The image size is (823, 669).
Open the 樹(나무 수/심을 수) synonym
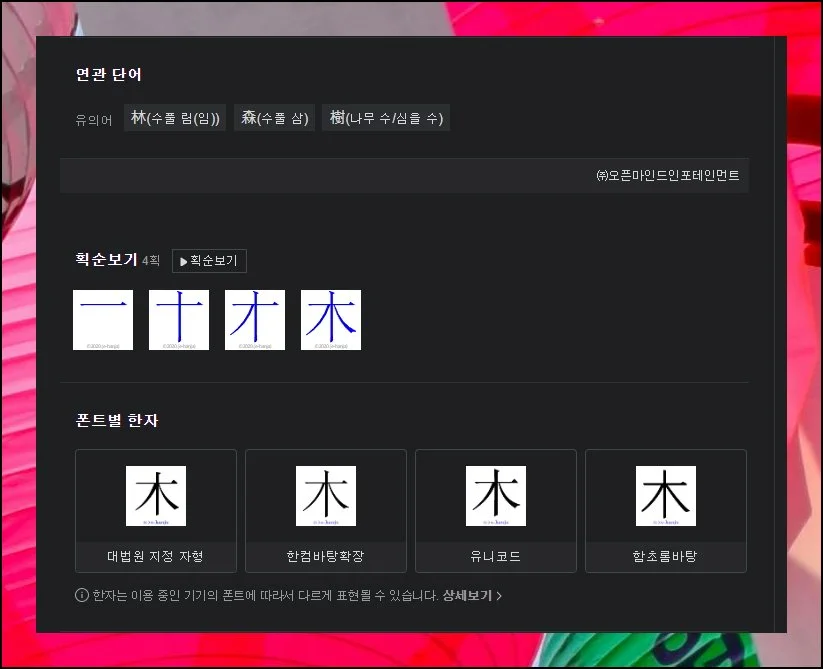click(386, 118)
